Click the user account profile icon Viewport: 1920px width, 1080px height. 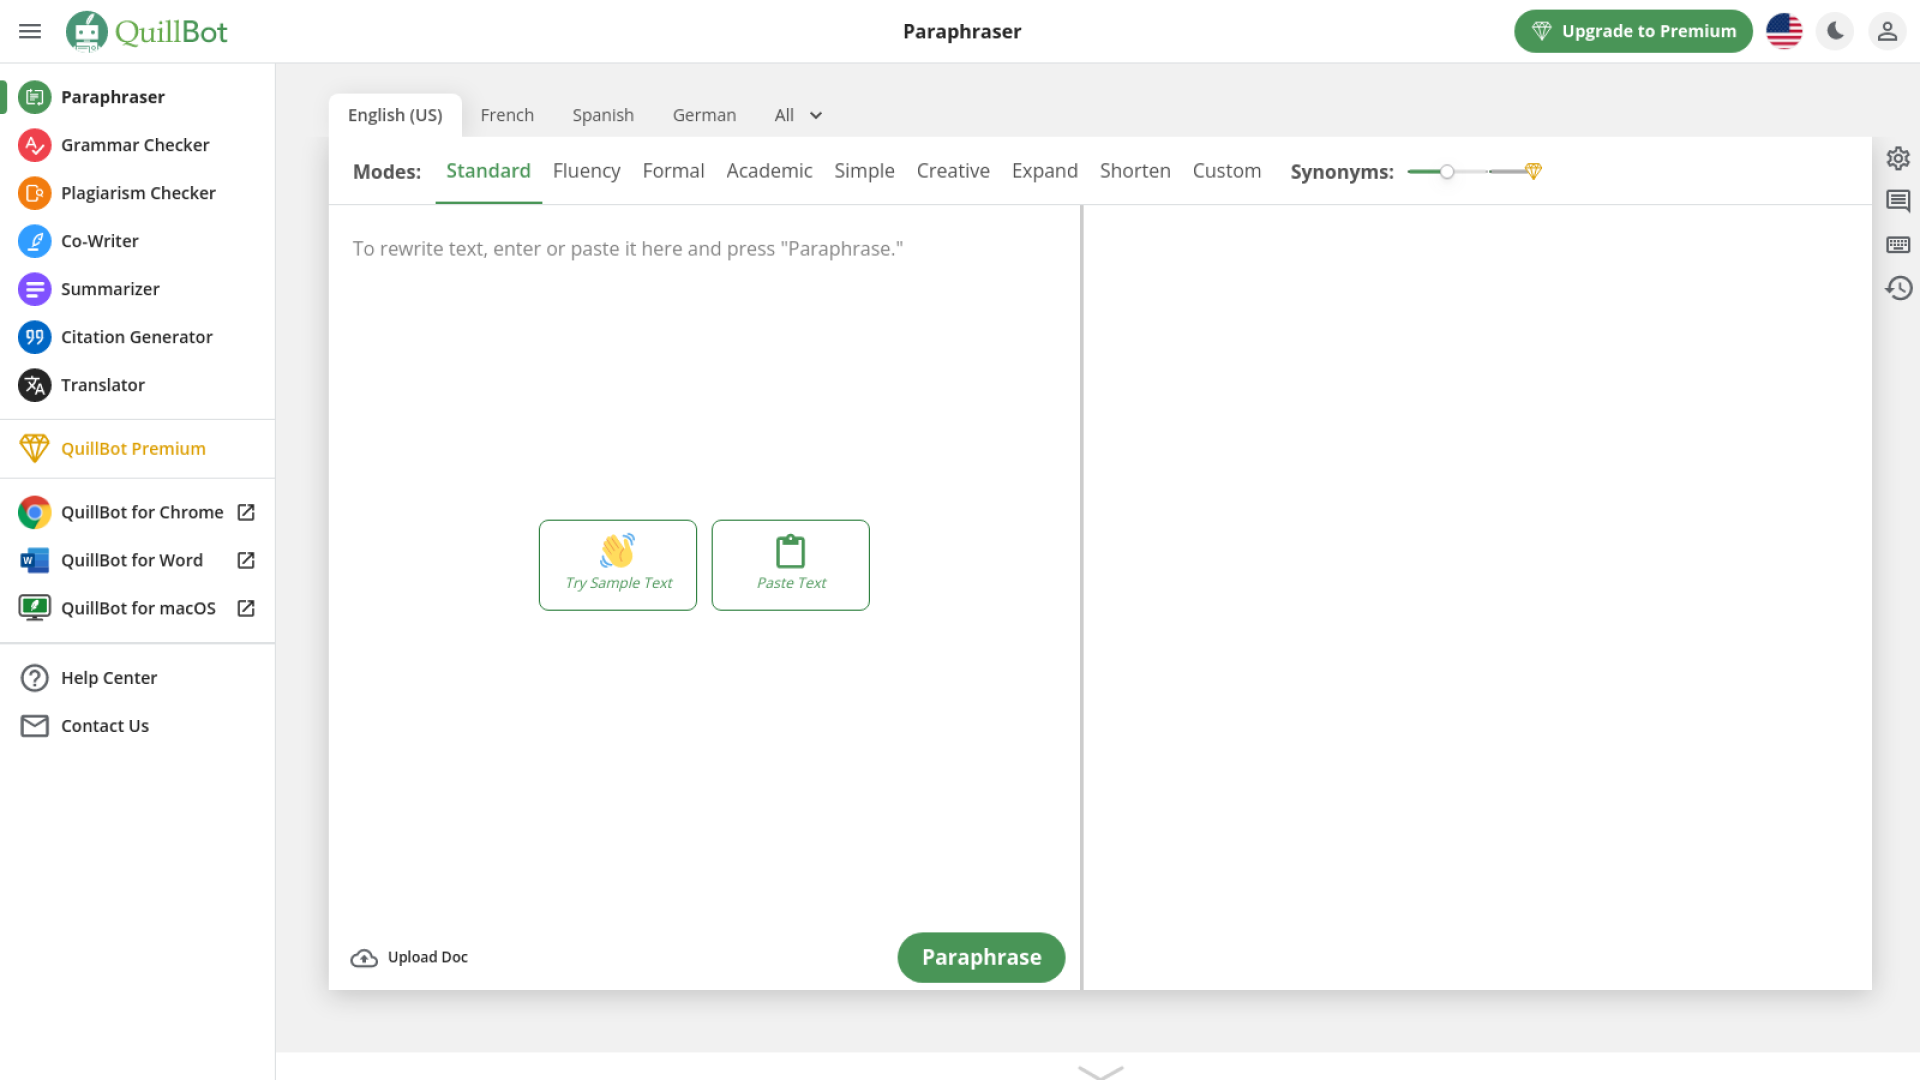(1887, 32)
